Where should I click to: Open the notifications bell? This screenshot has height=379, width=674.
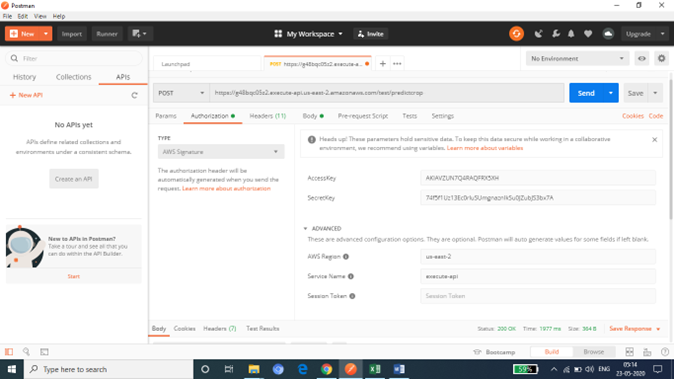pyautogui.click(x=571, y=34)
